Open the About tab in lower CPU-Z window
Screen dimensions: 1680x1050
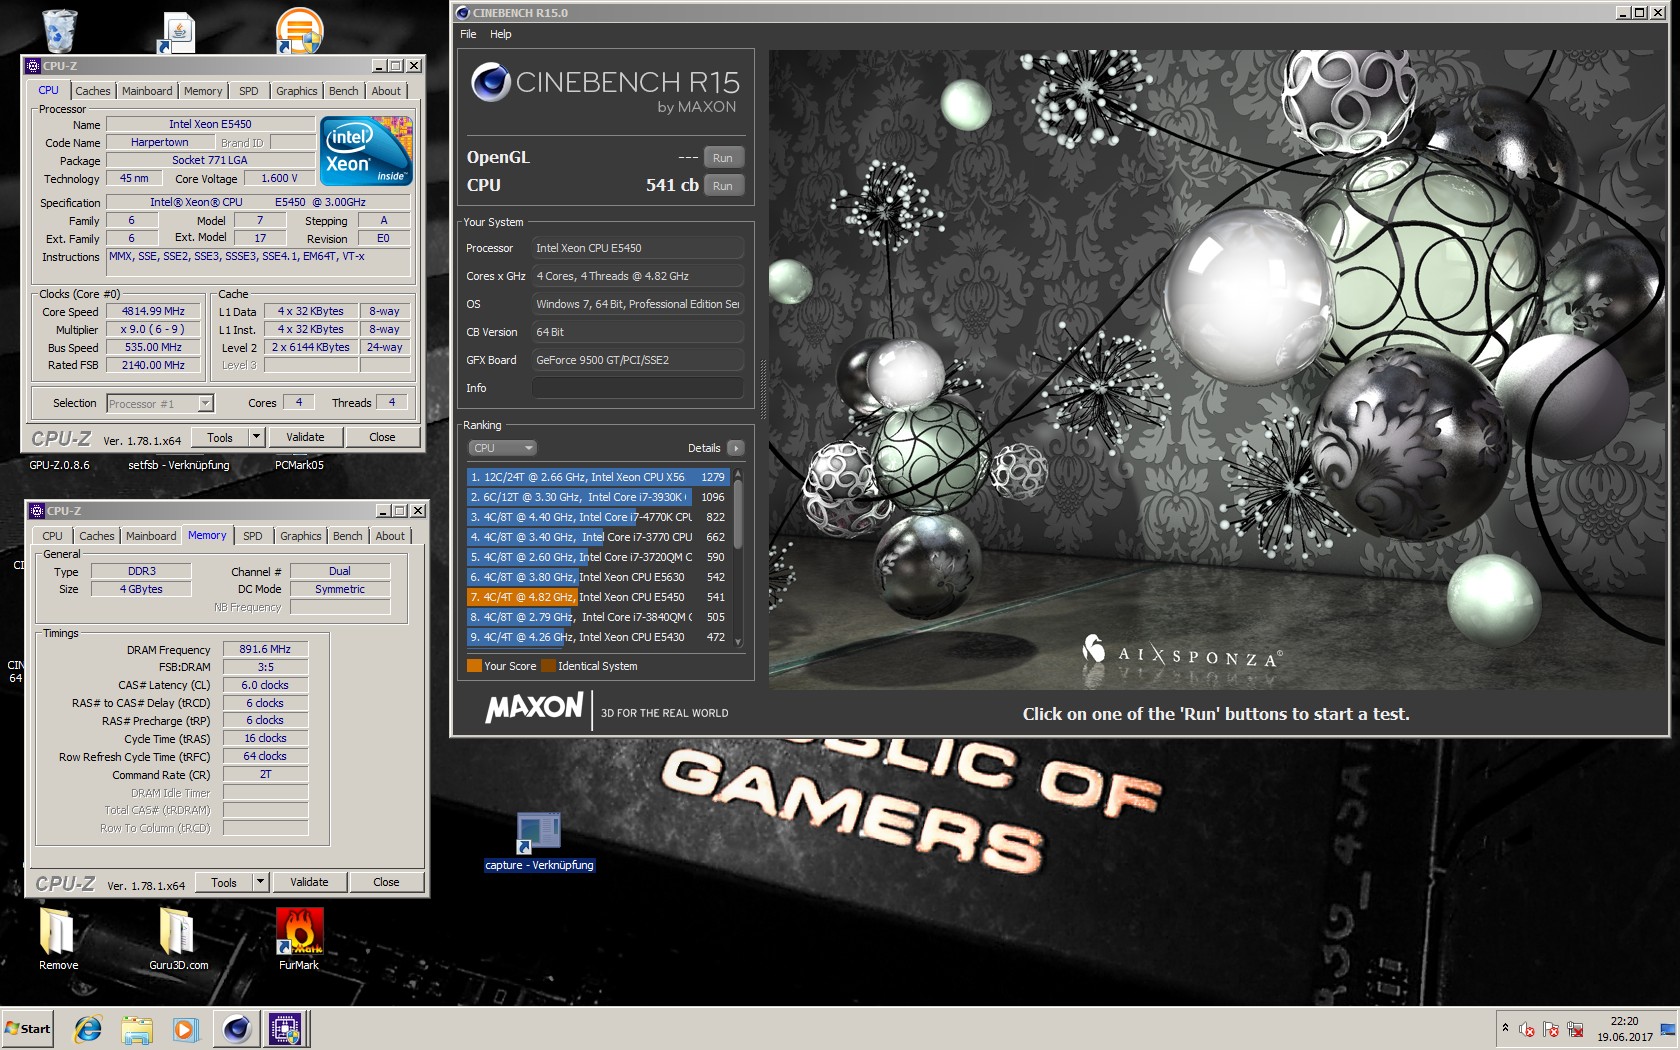[x=390, y=536]
